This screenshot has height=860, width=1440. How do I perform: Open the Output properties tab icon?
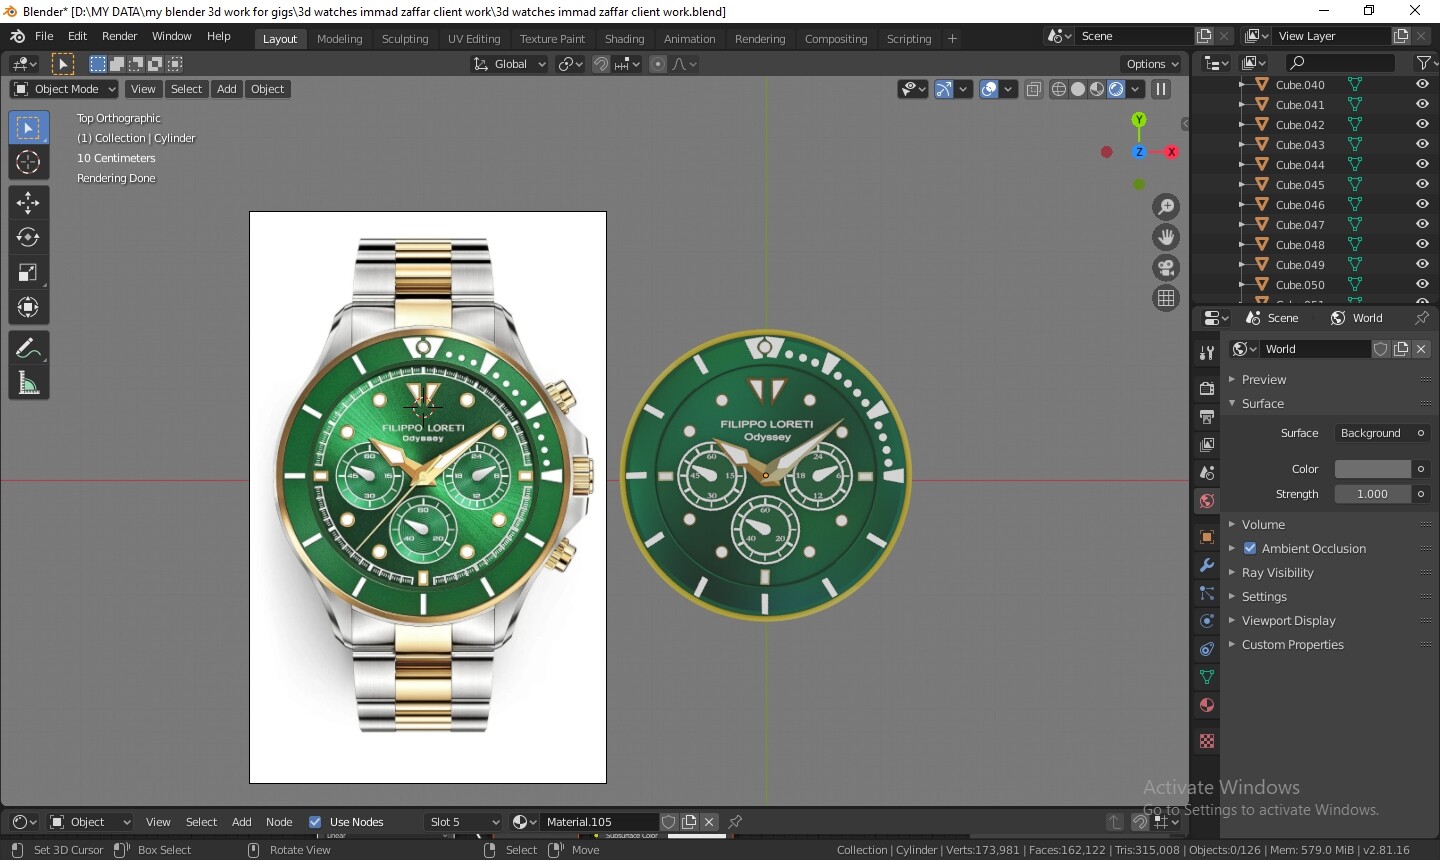[1207, 416]
